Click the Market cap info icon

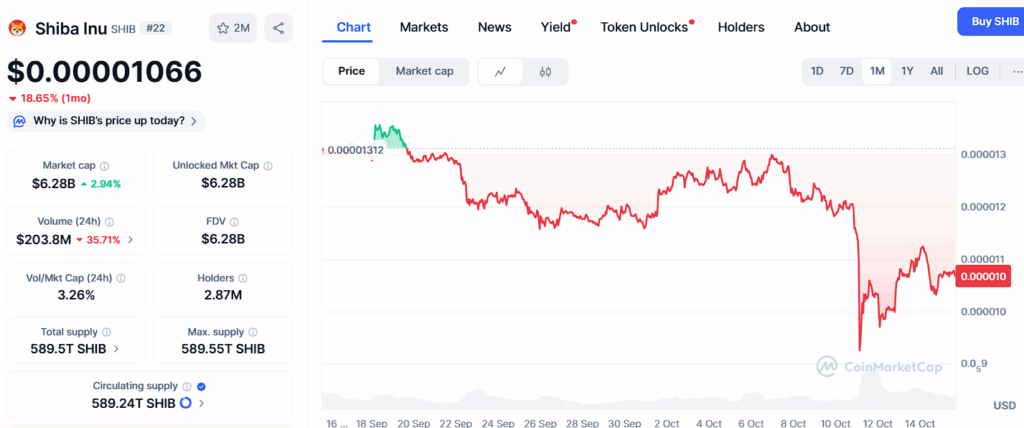(x=105, y=166)
